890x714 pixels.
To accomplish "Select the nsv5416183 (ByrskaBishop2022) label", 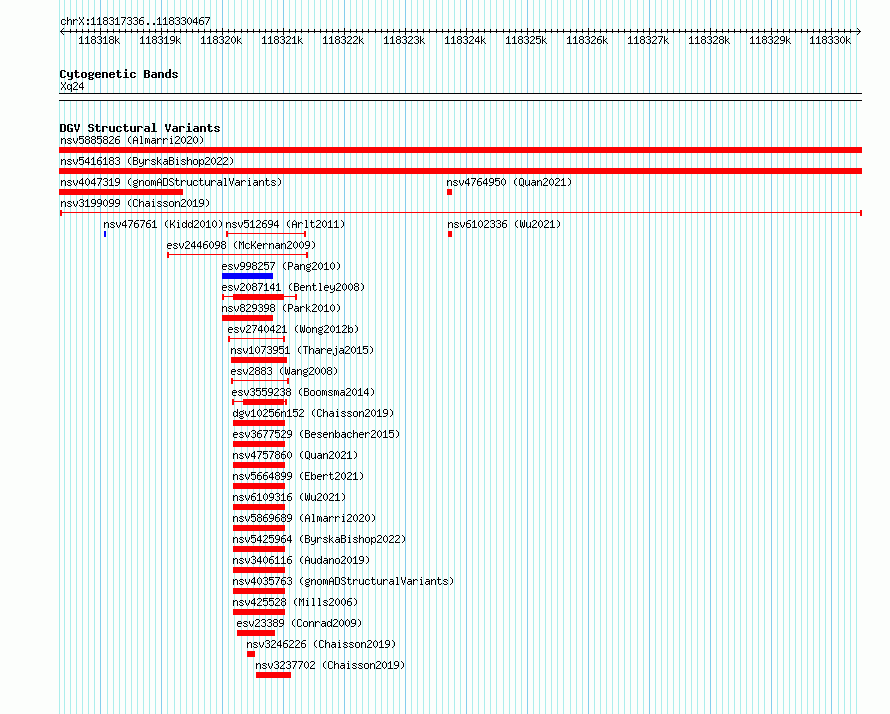I will pos(147,161).
